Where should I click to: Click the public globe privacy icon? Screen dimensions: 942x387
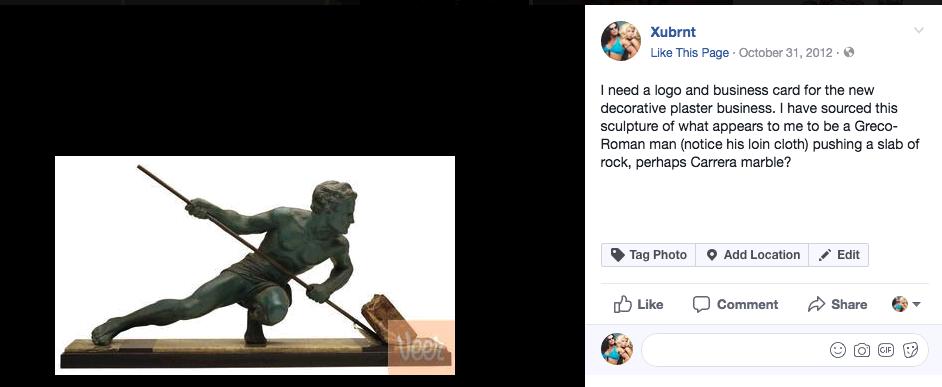[x=849, y=52]
